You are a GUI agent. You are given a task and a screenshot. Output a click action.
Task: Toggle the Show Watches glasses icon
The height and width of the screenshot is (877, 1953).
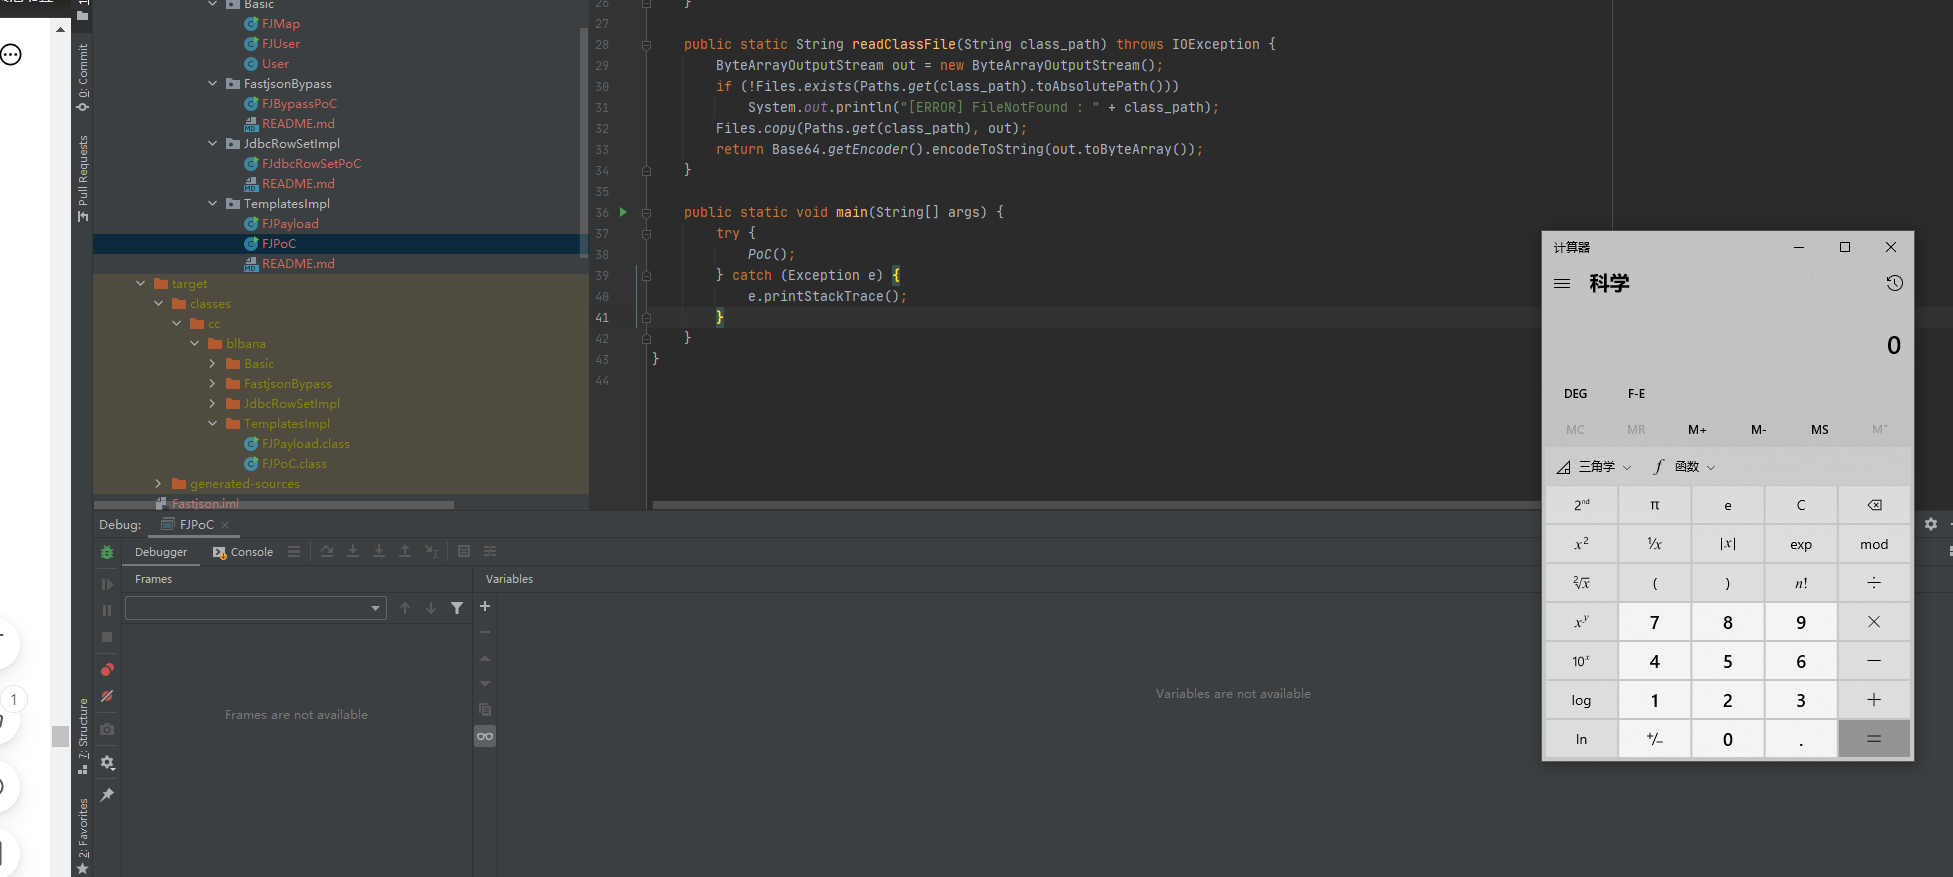[x=485, y=736]
